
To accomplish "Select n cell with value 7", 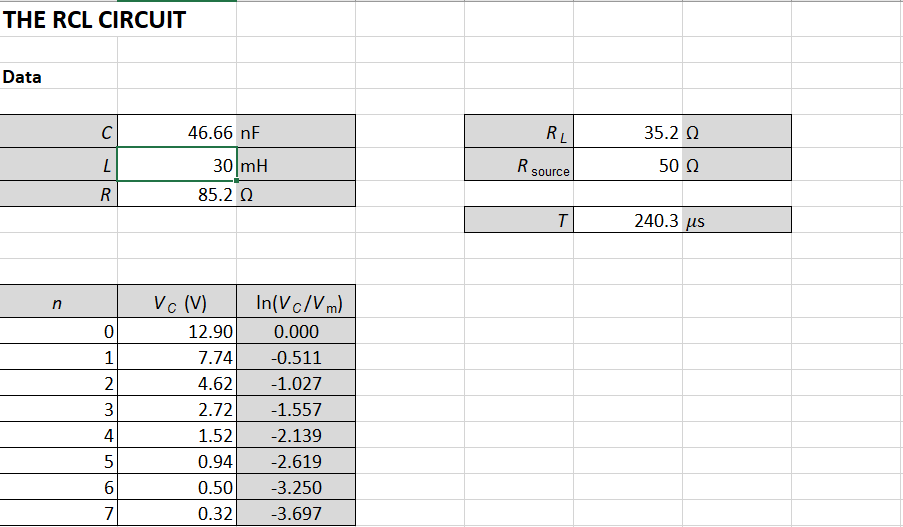I will (x=58, y=513).
